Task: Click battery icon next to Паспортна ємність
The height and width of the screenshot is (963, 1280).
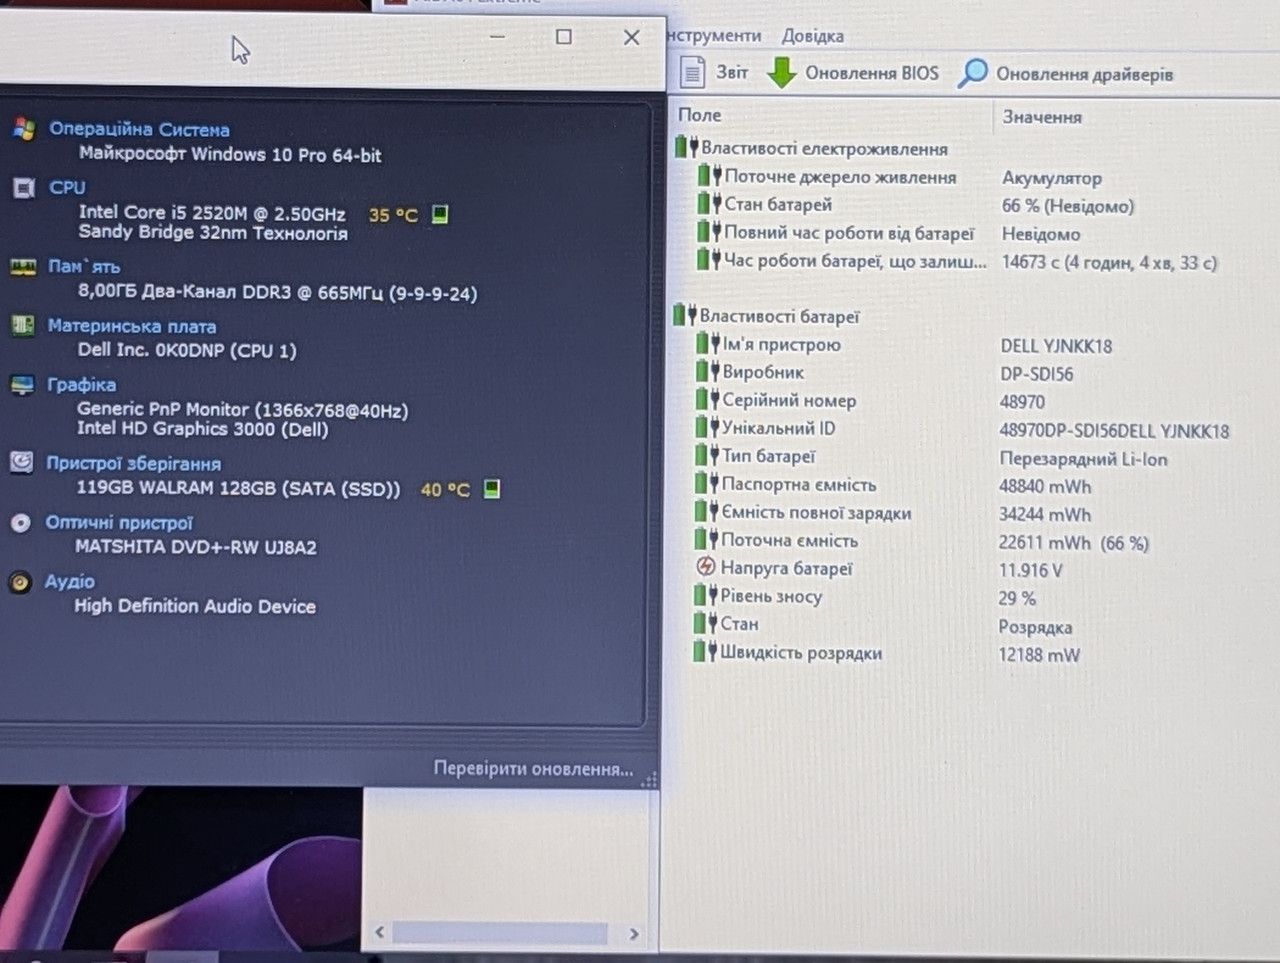Action: 707,483
